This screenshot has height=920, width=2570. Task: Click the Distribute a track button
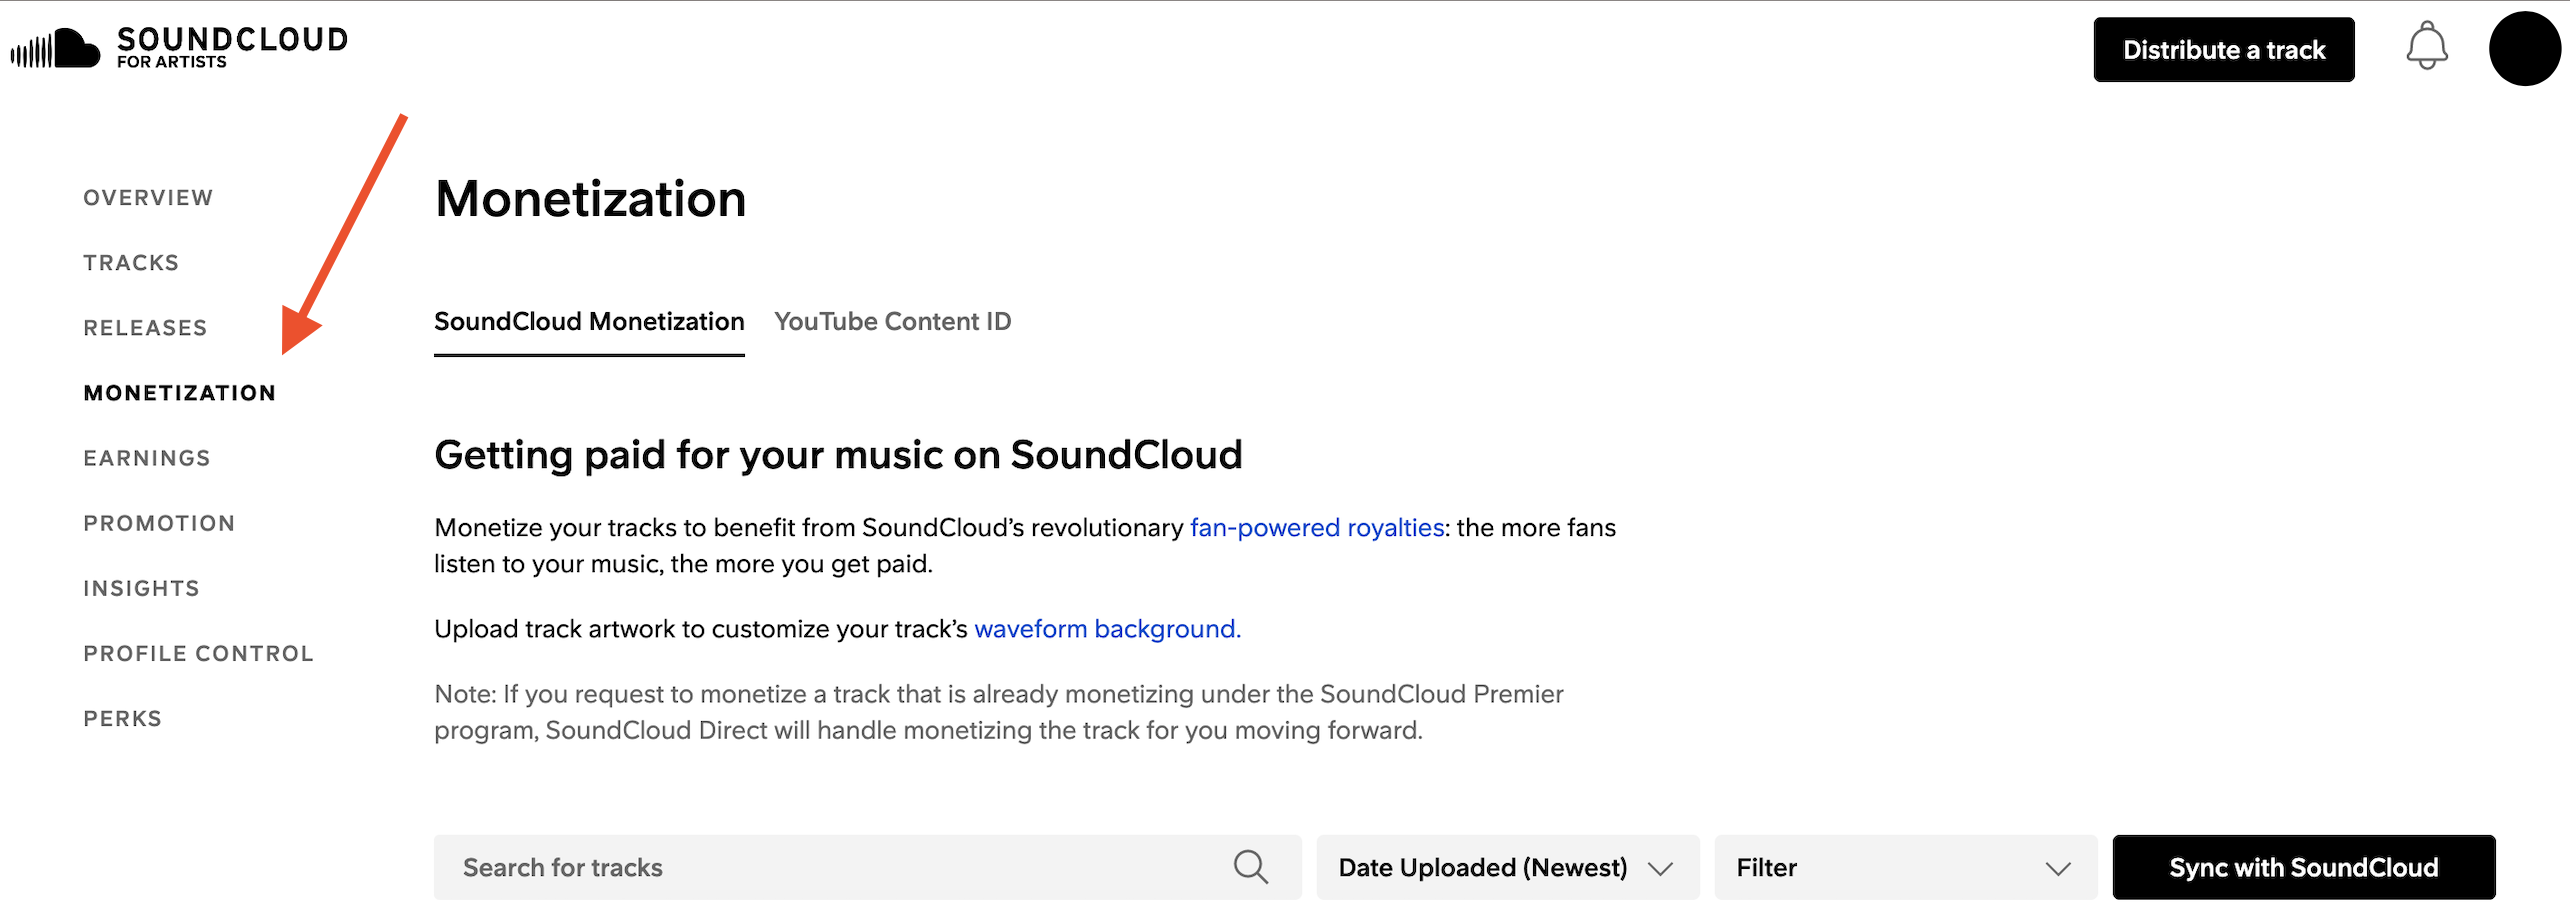coord(2223,50)
